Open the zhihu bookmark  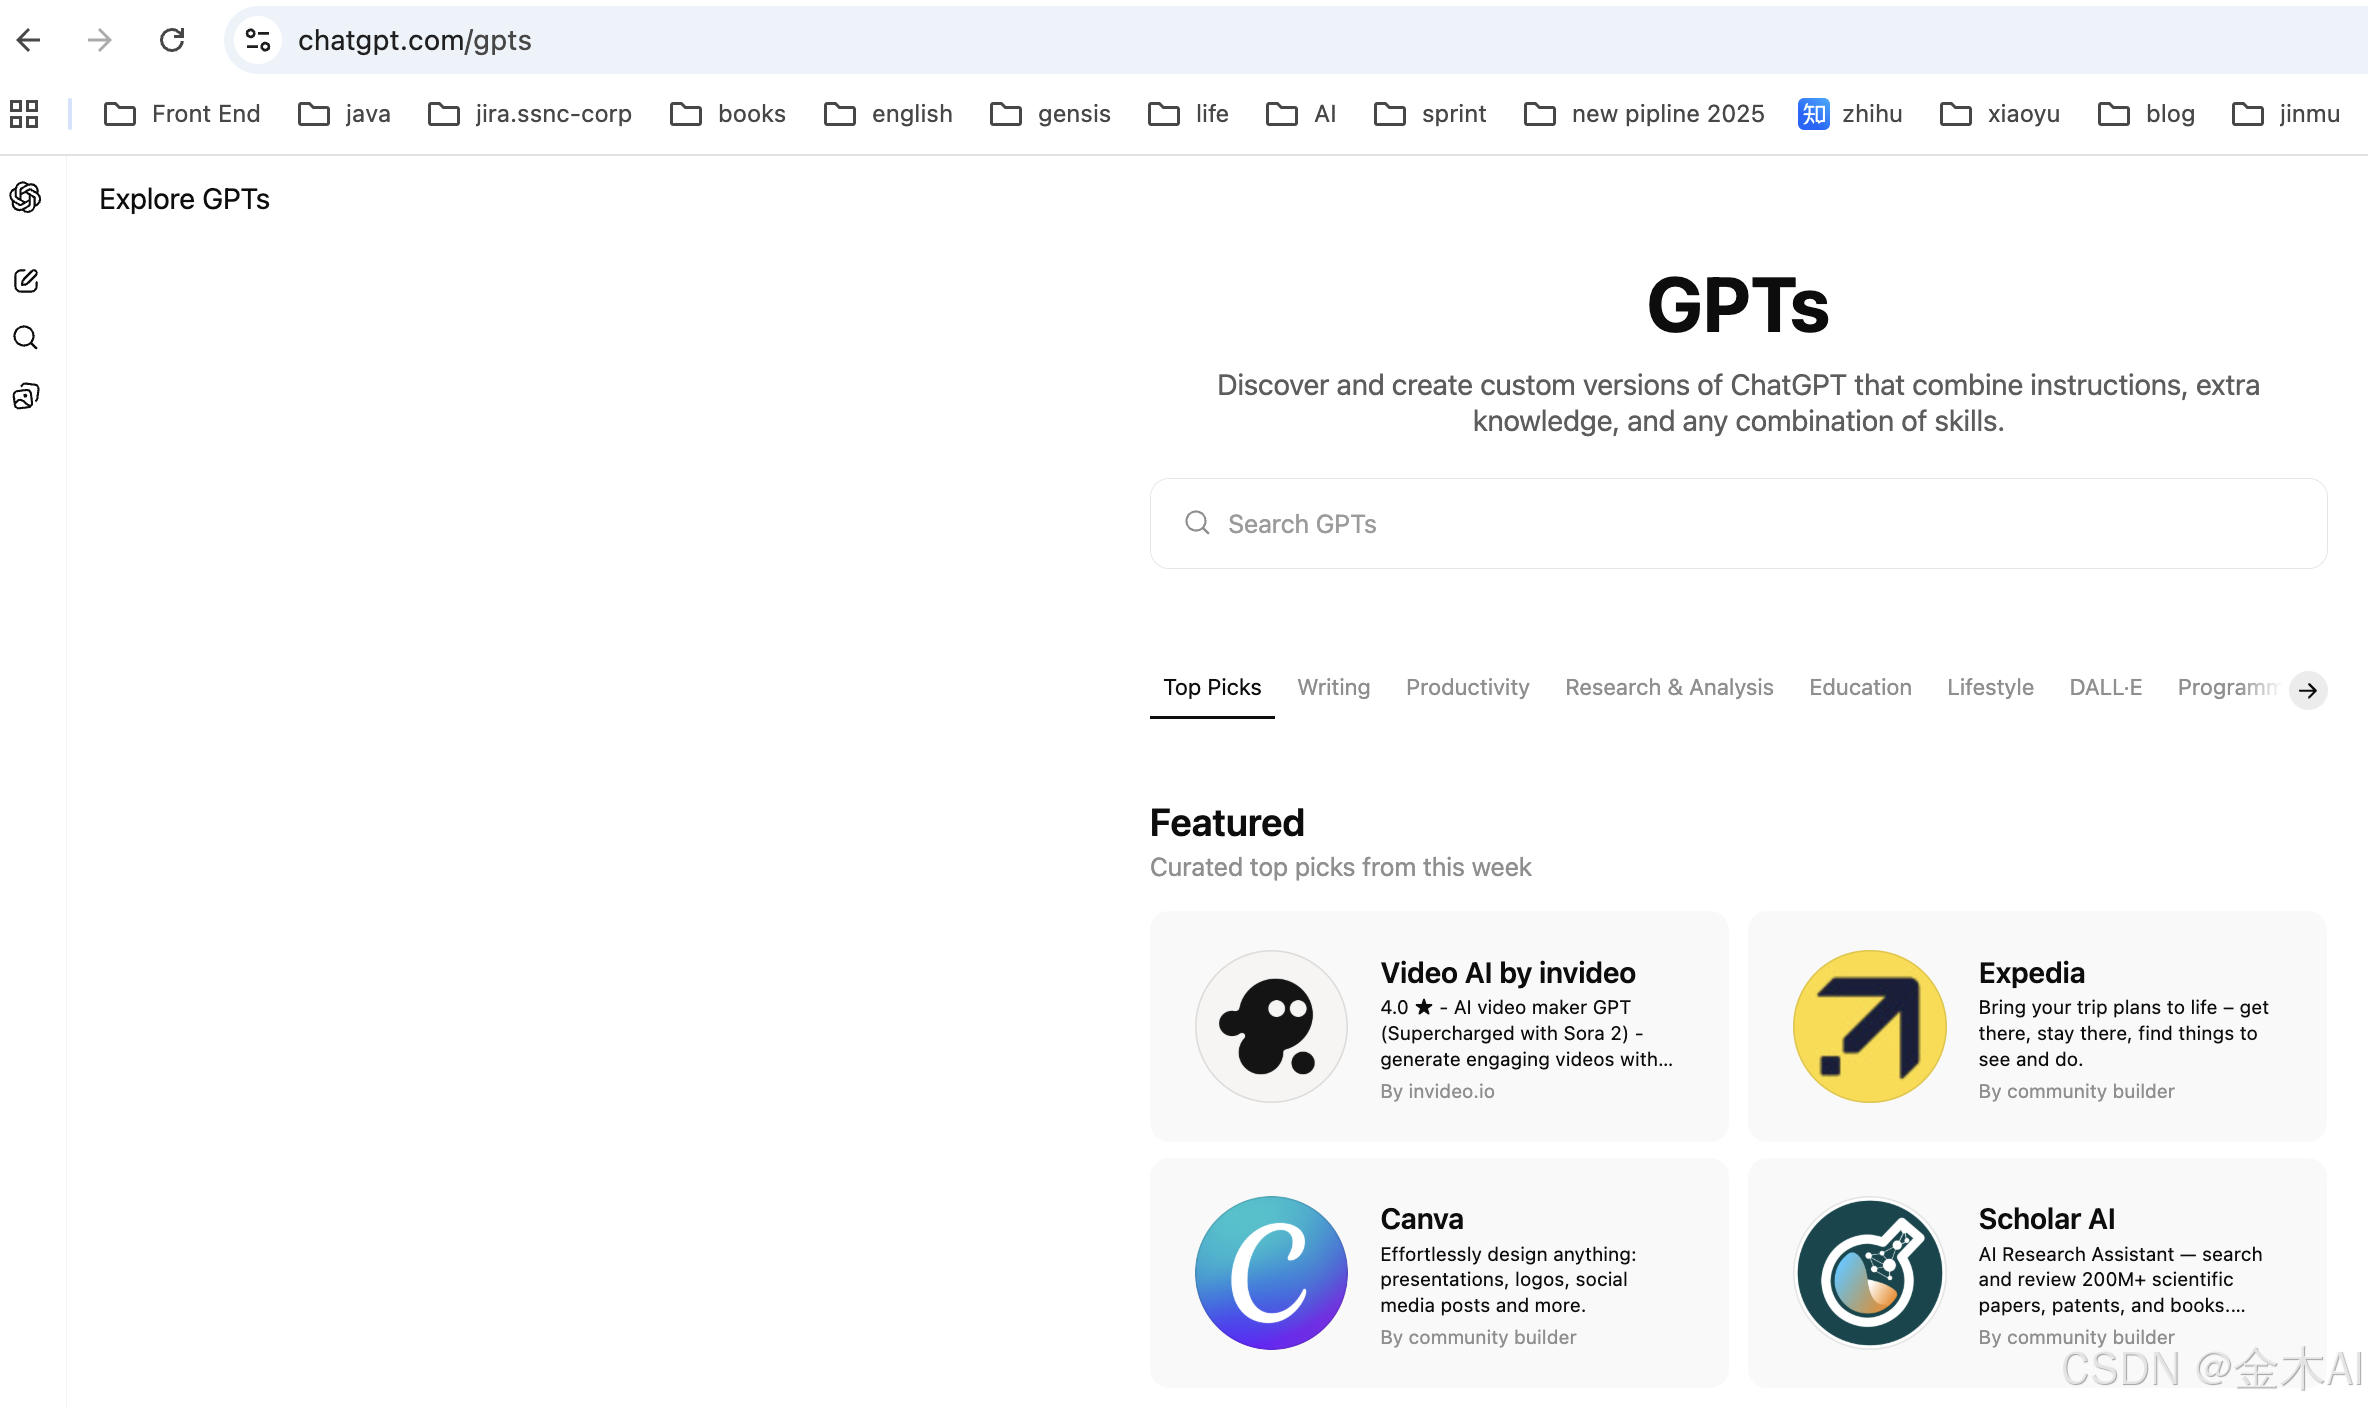(1850, 114)
